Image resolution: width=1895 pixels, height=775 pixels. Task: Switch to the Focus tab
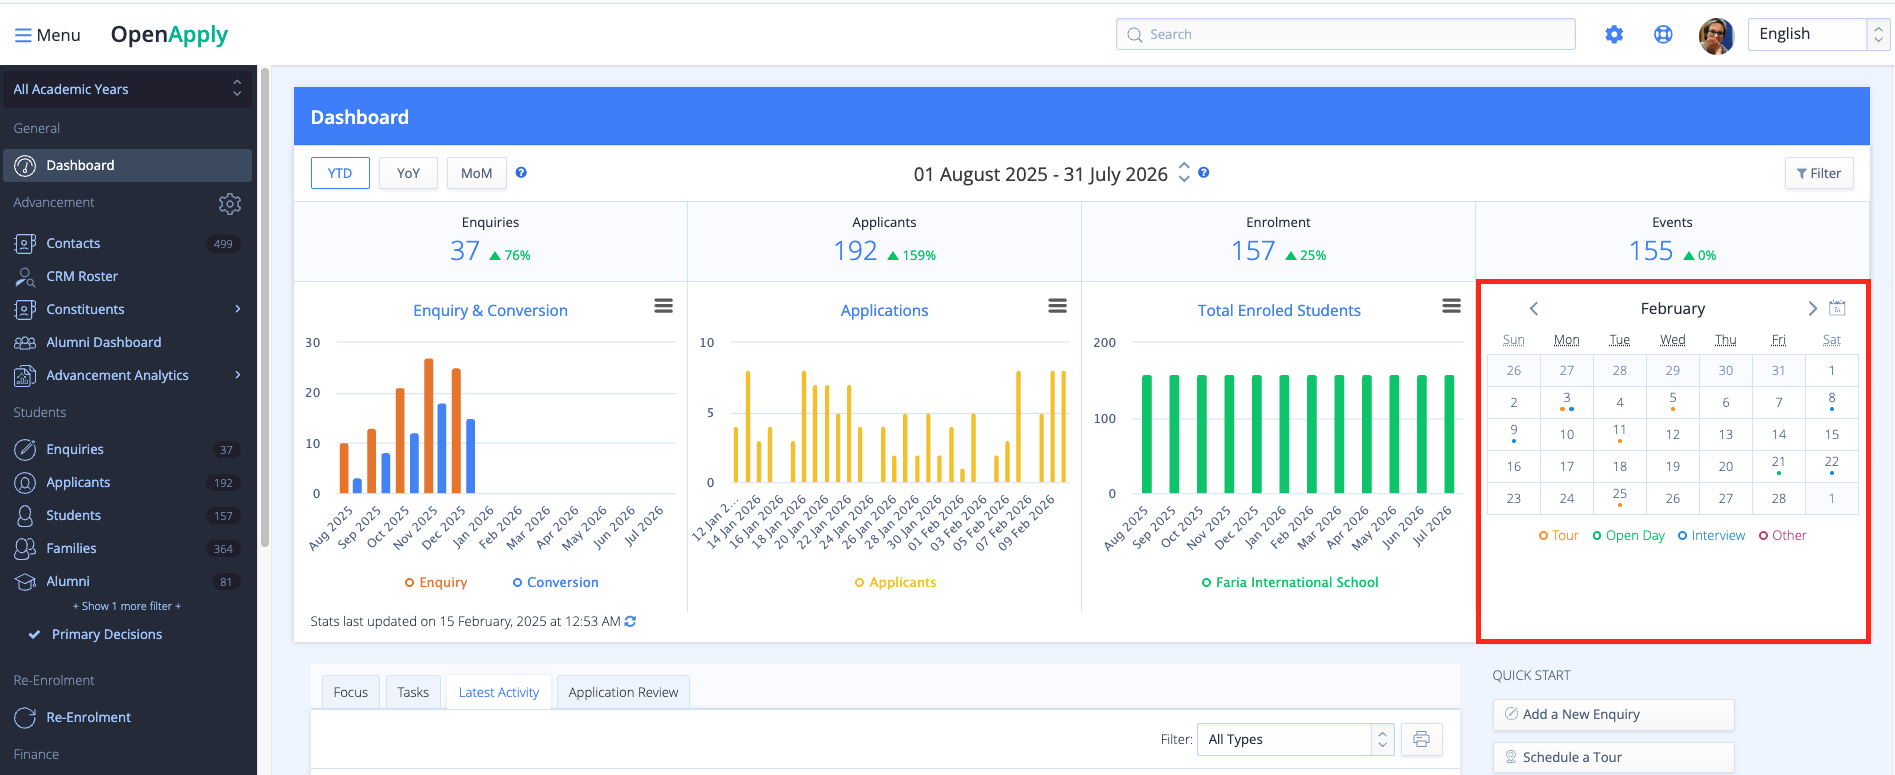coord(351,692)
